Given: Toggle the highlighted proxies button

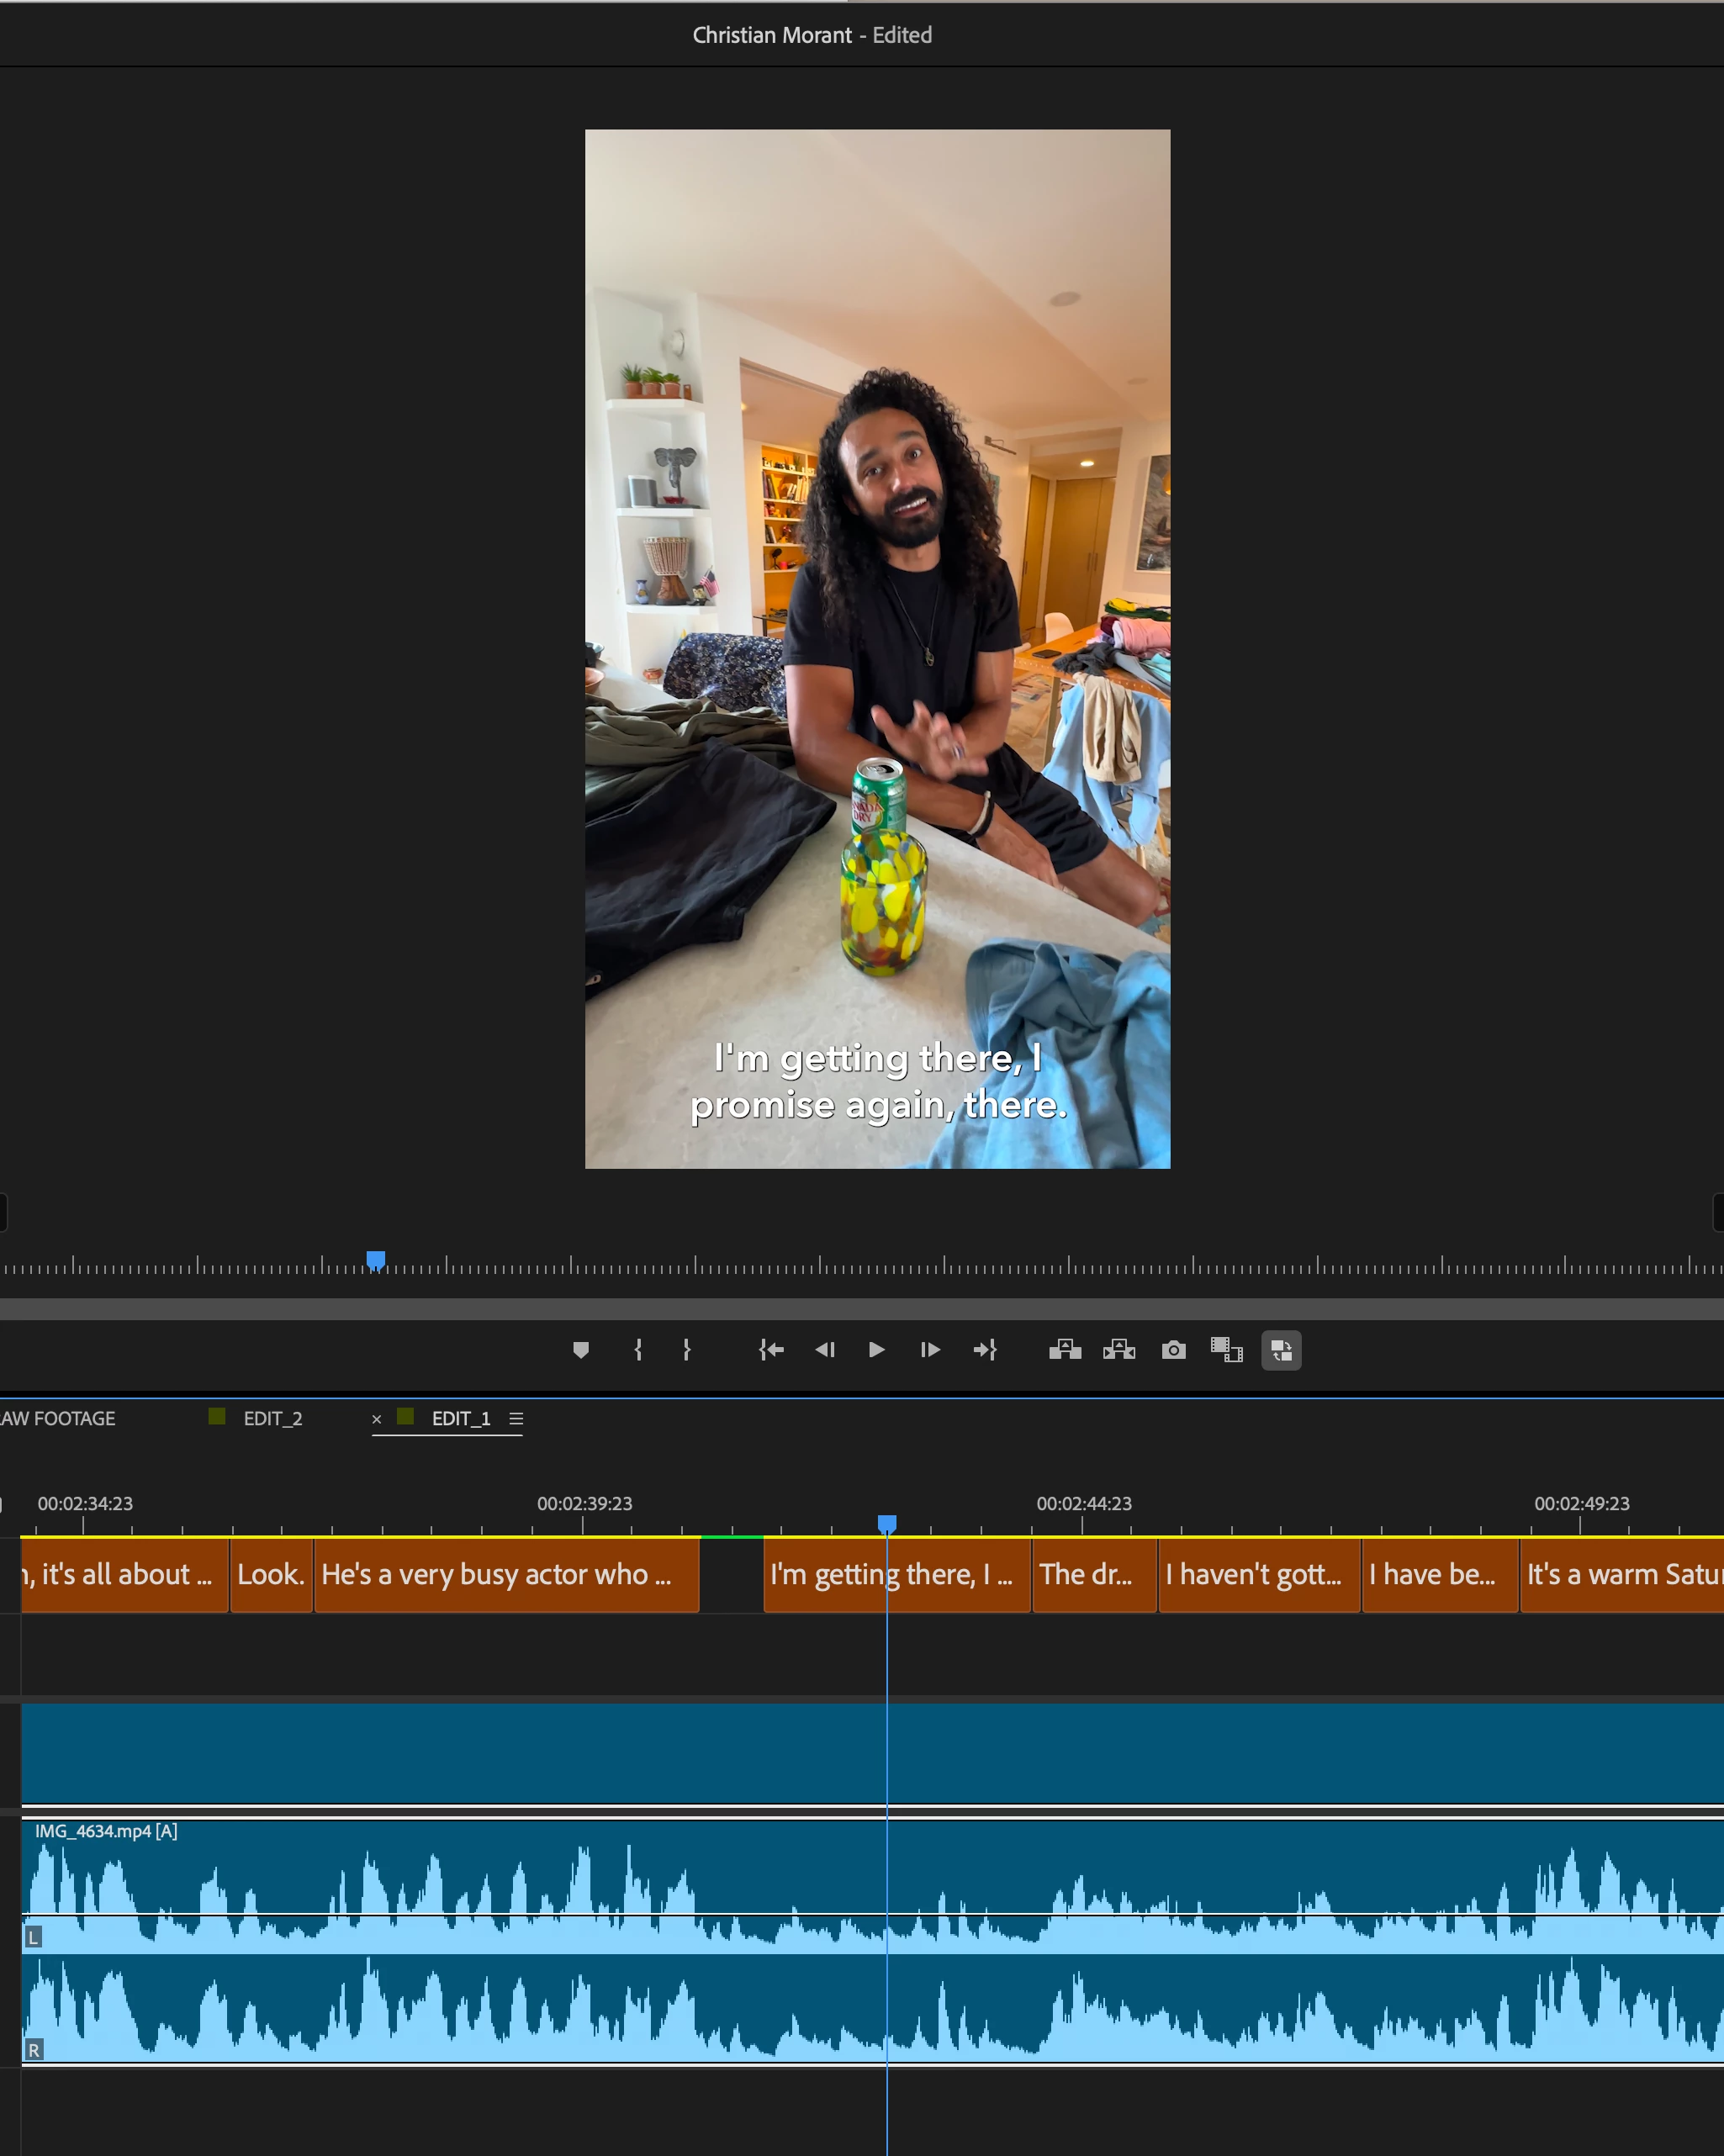Looking at the screenshot, I should click(1281, 1350).
